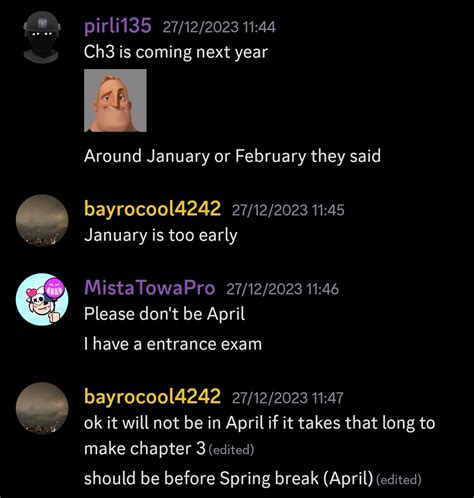Viewport: 474px width, 498px height.
Task: Click the bayrocool4242 username at 11:47
Action: (x=152, y=397)
